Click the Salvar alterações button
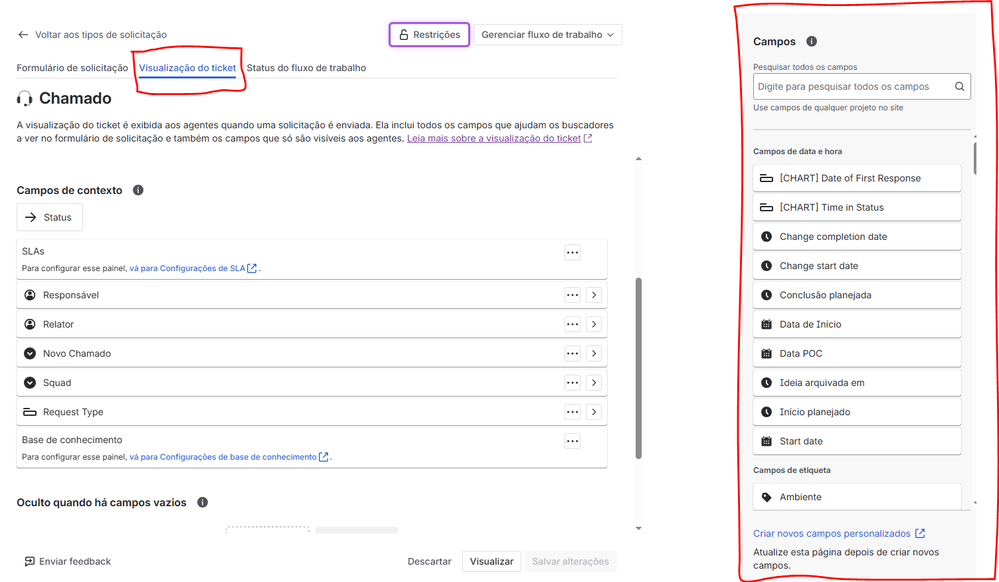This screenshot has height=582, width=999. [x=570, y=562]
